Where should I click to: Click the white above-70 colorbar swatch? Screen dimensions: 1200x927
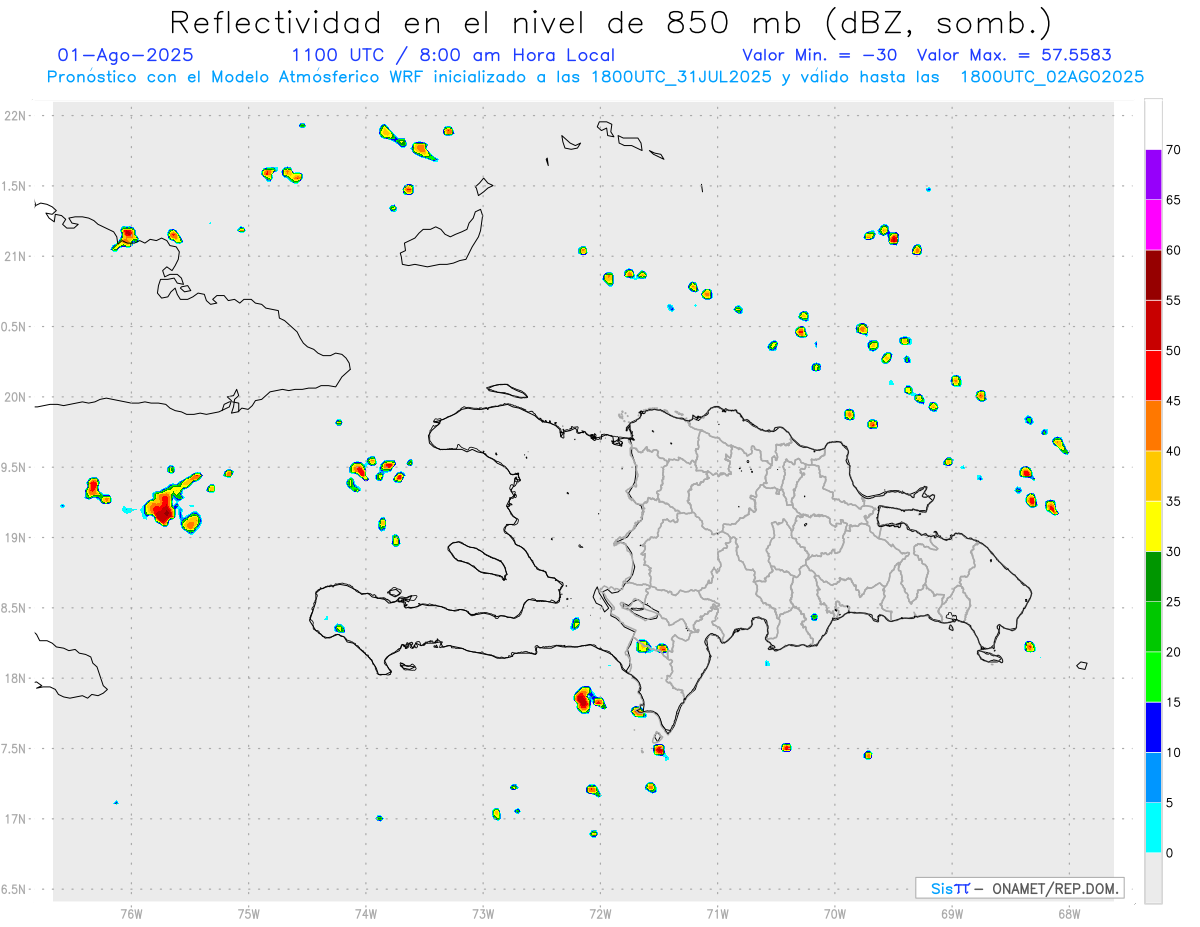(x=1153, y=124)
